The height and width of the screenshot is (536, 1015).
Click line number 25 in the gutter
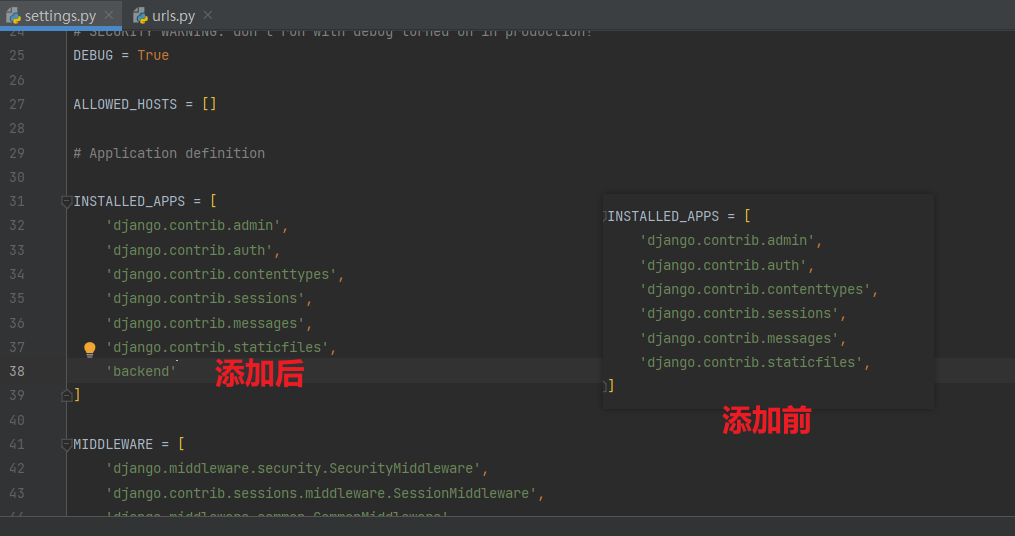tap(17, 56)
